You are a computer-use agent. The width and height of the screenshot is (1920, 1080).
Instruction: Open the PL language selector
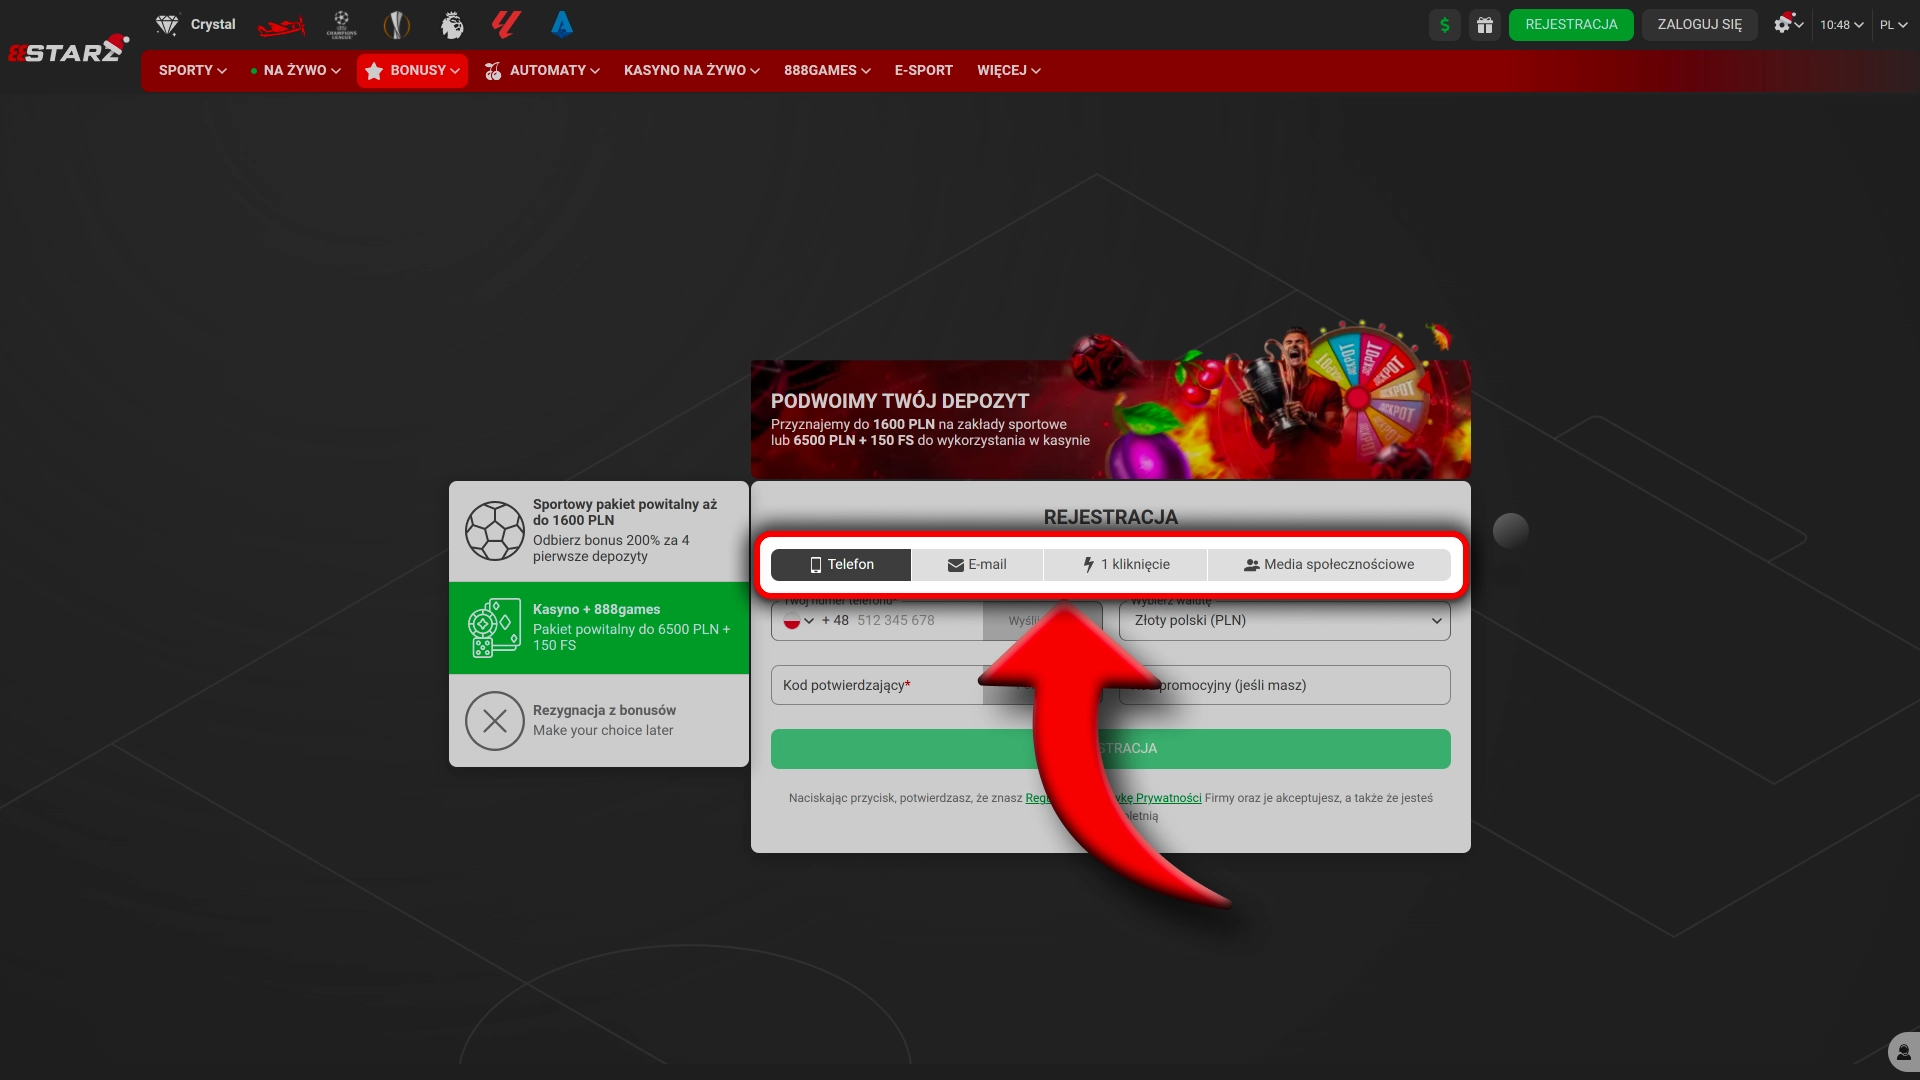1893,25
